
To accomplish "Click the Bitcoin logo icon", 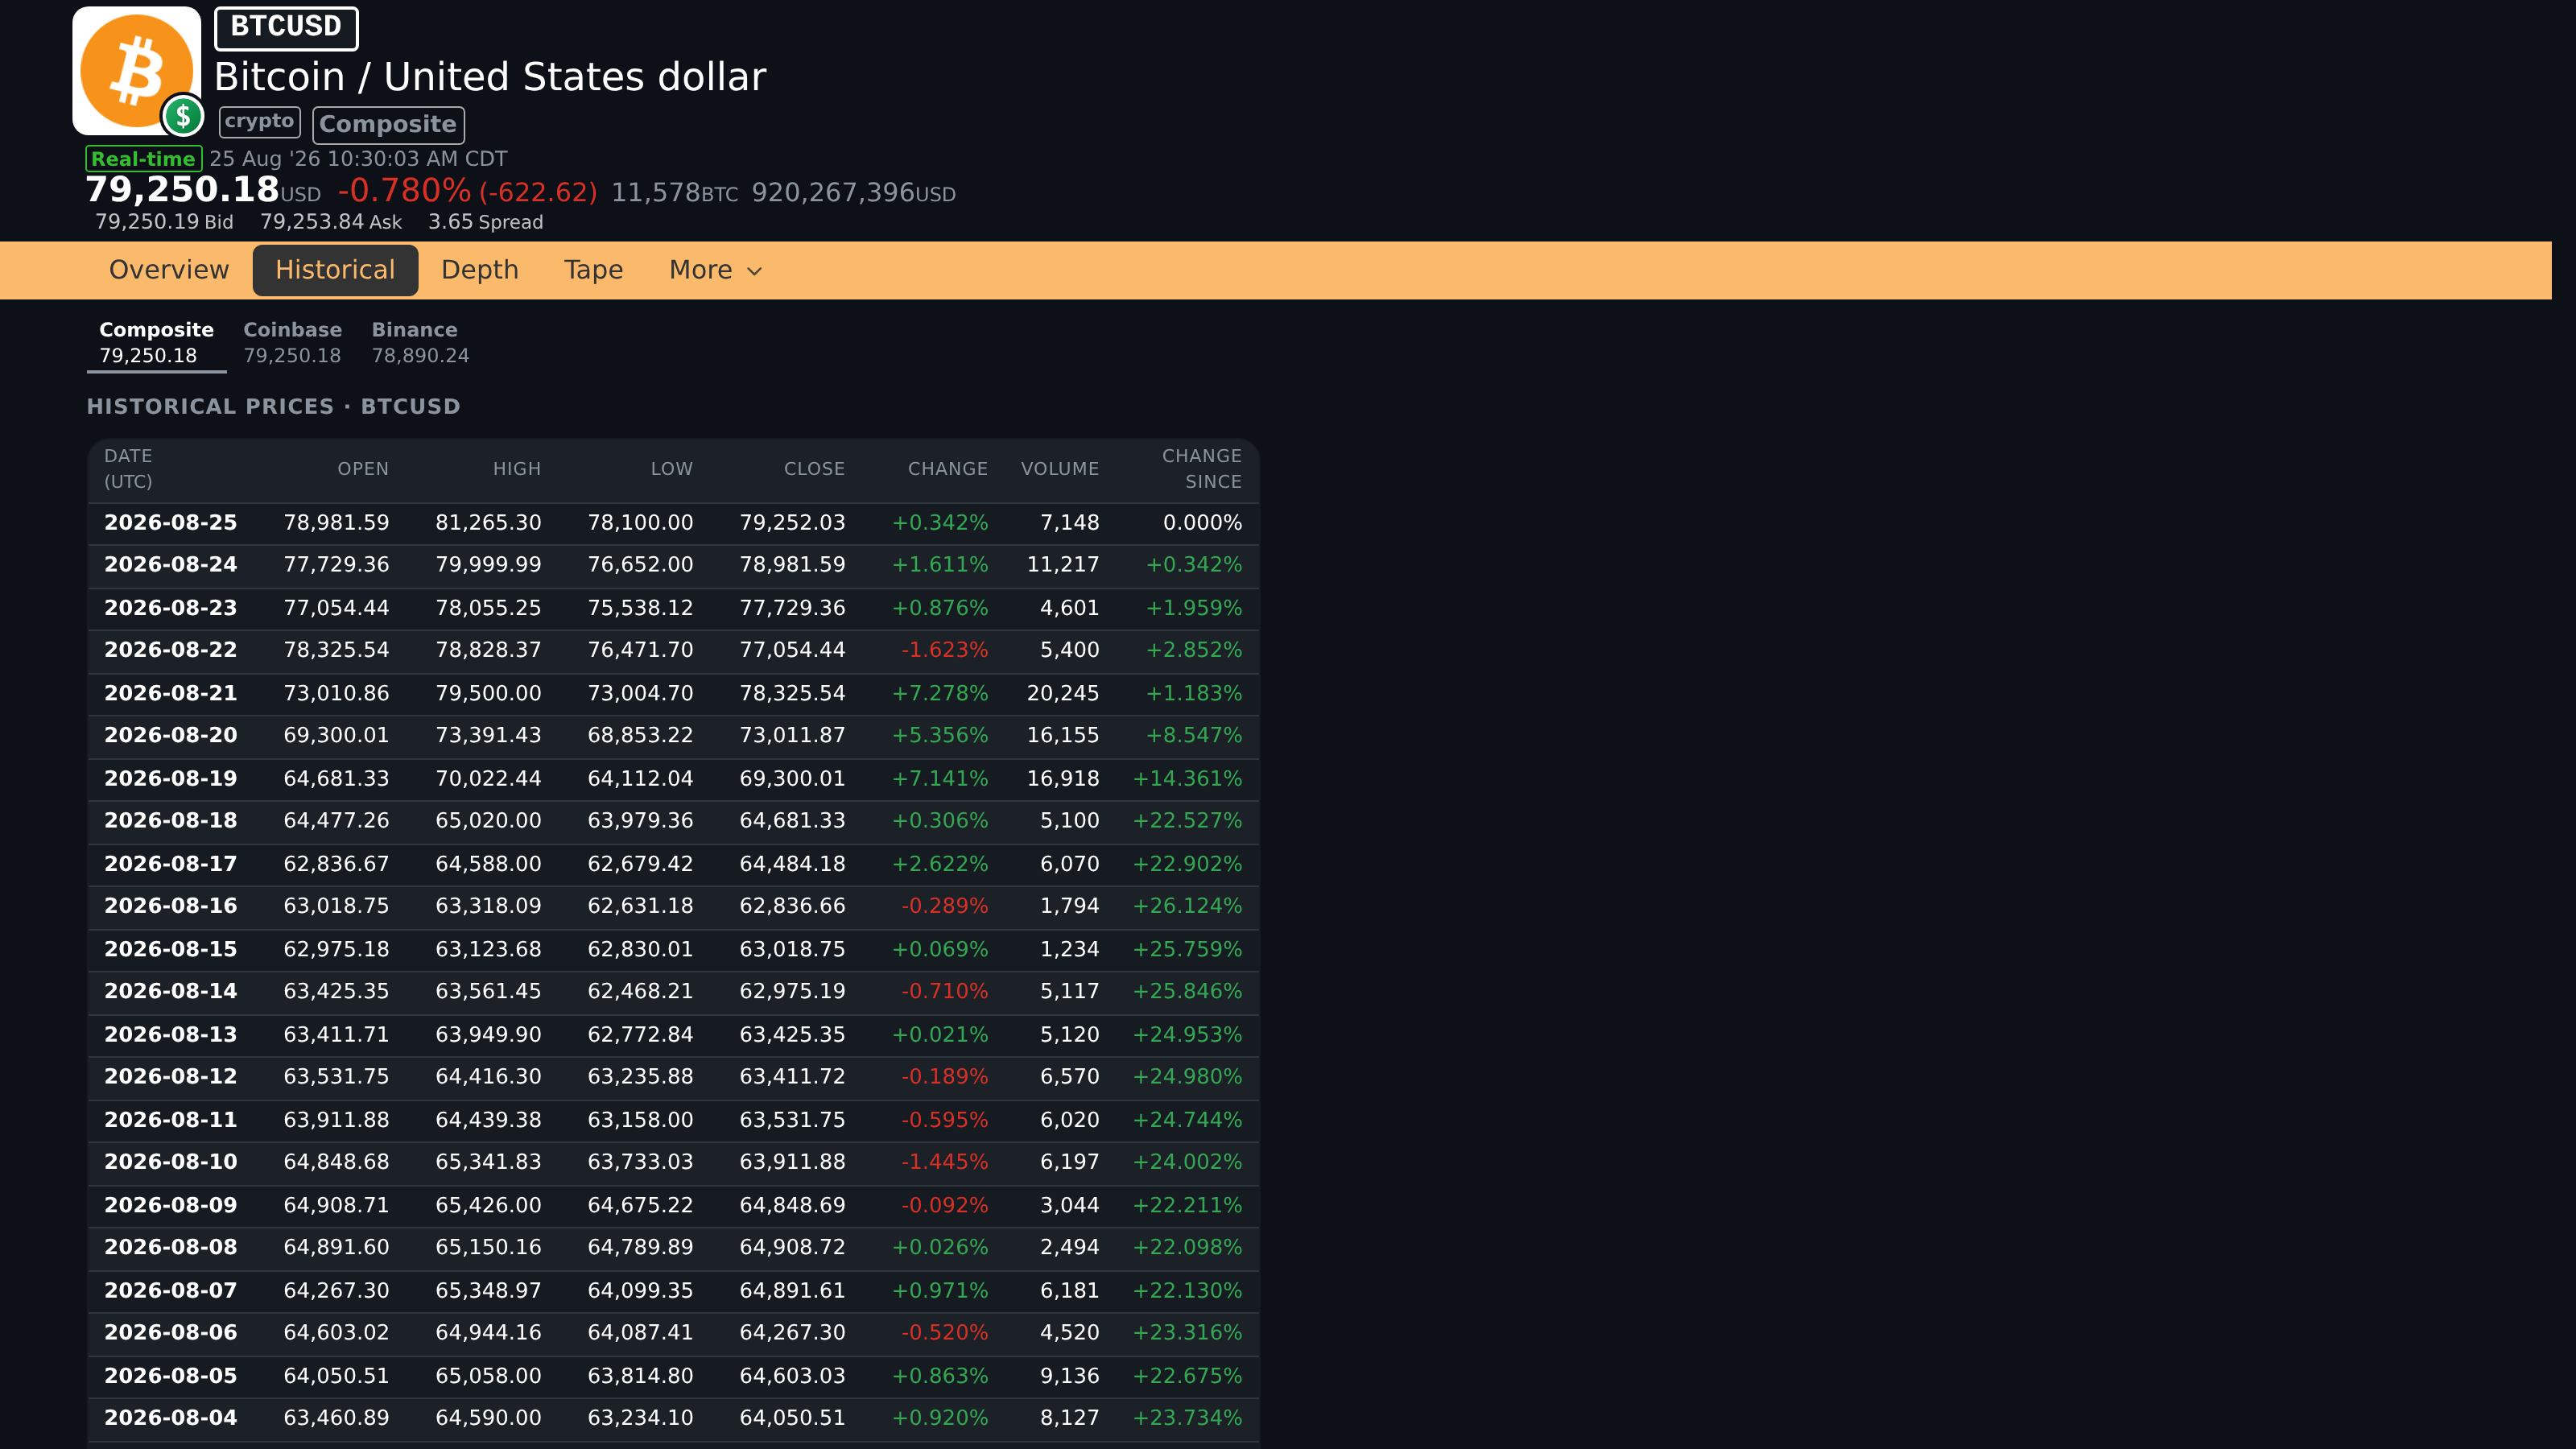I will click(x=137, y=70).
